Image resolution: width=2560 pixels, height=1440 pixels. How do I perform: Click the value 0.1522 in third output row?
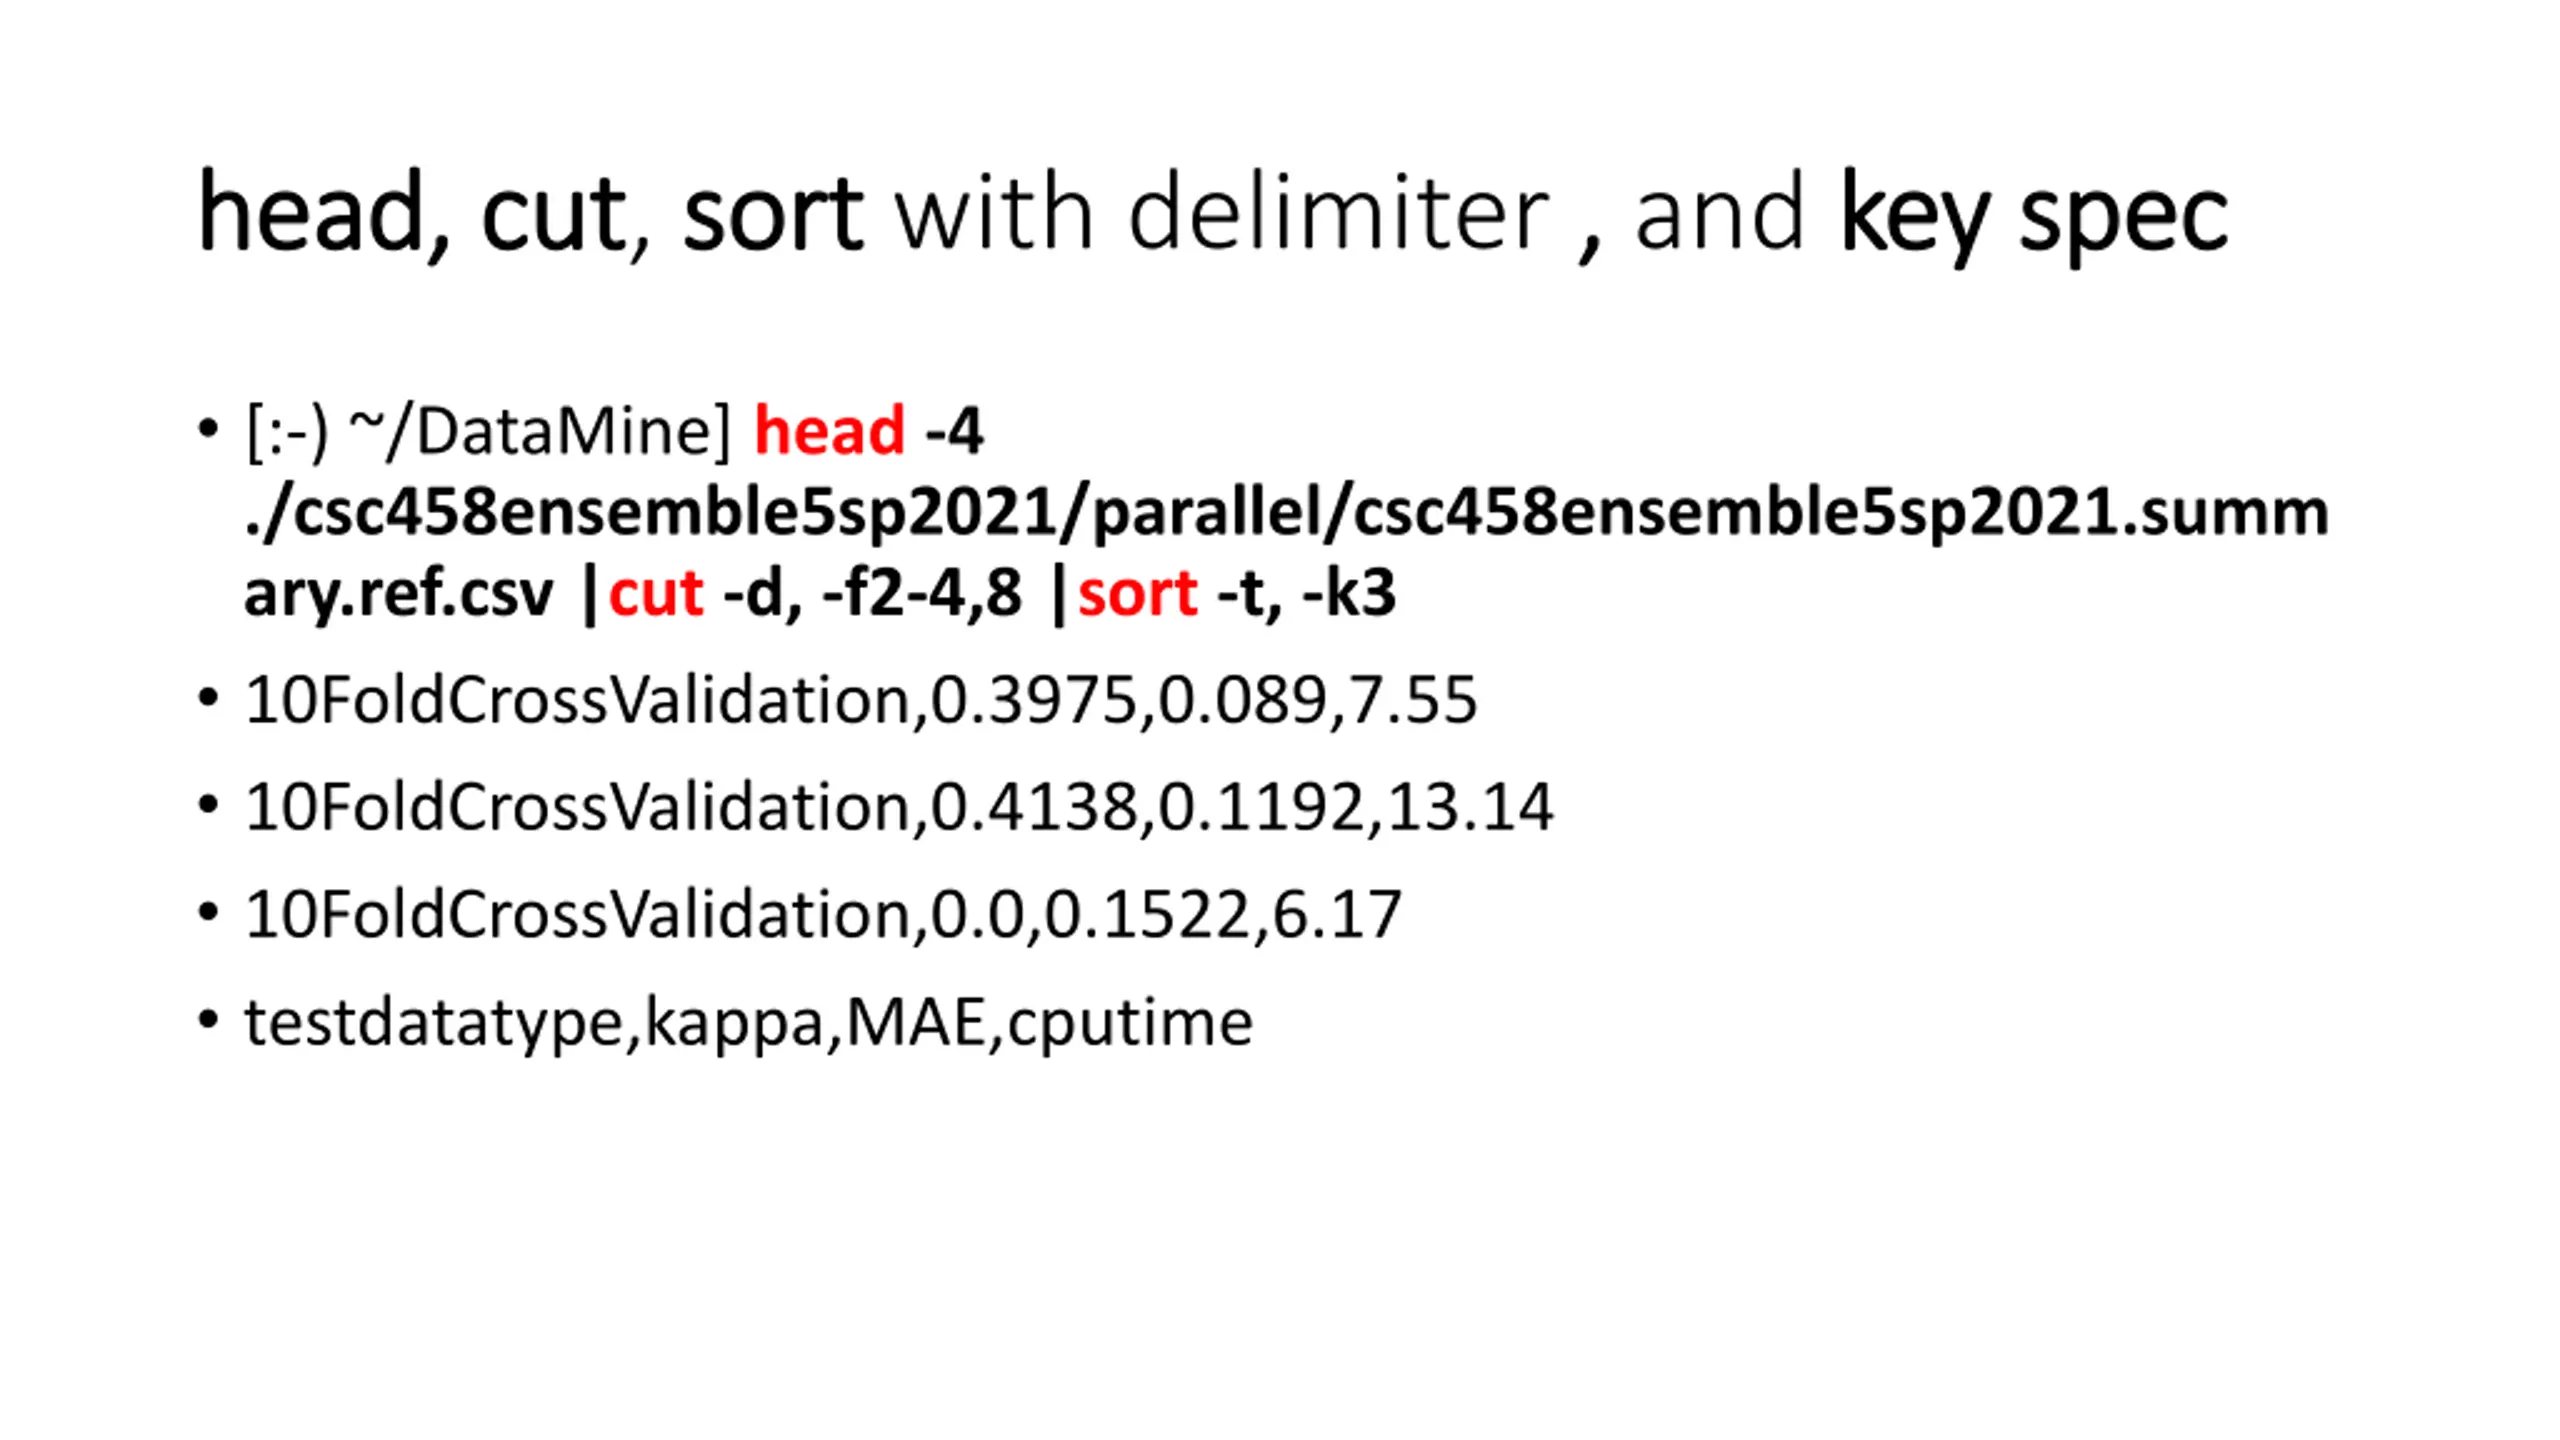1147,914
